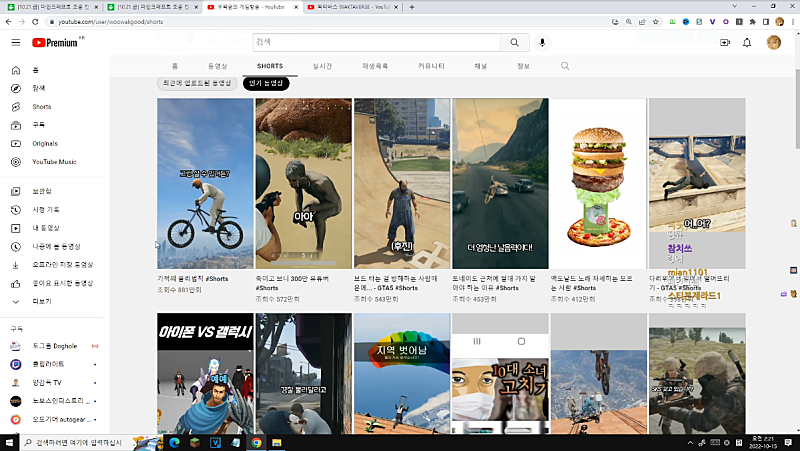
Task: Switch to the Videos channel tab
Action: tap(217, 66)
